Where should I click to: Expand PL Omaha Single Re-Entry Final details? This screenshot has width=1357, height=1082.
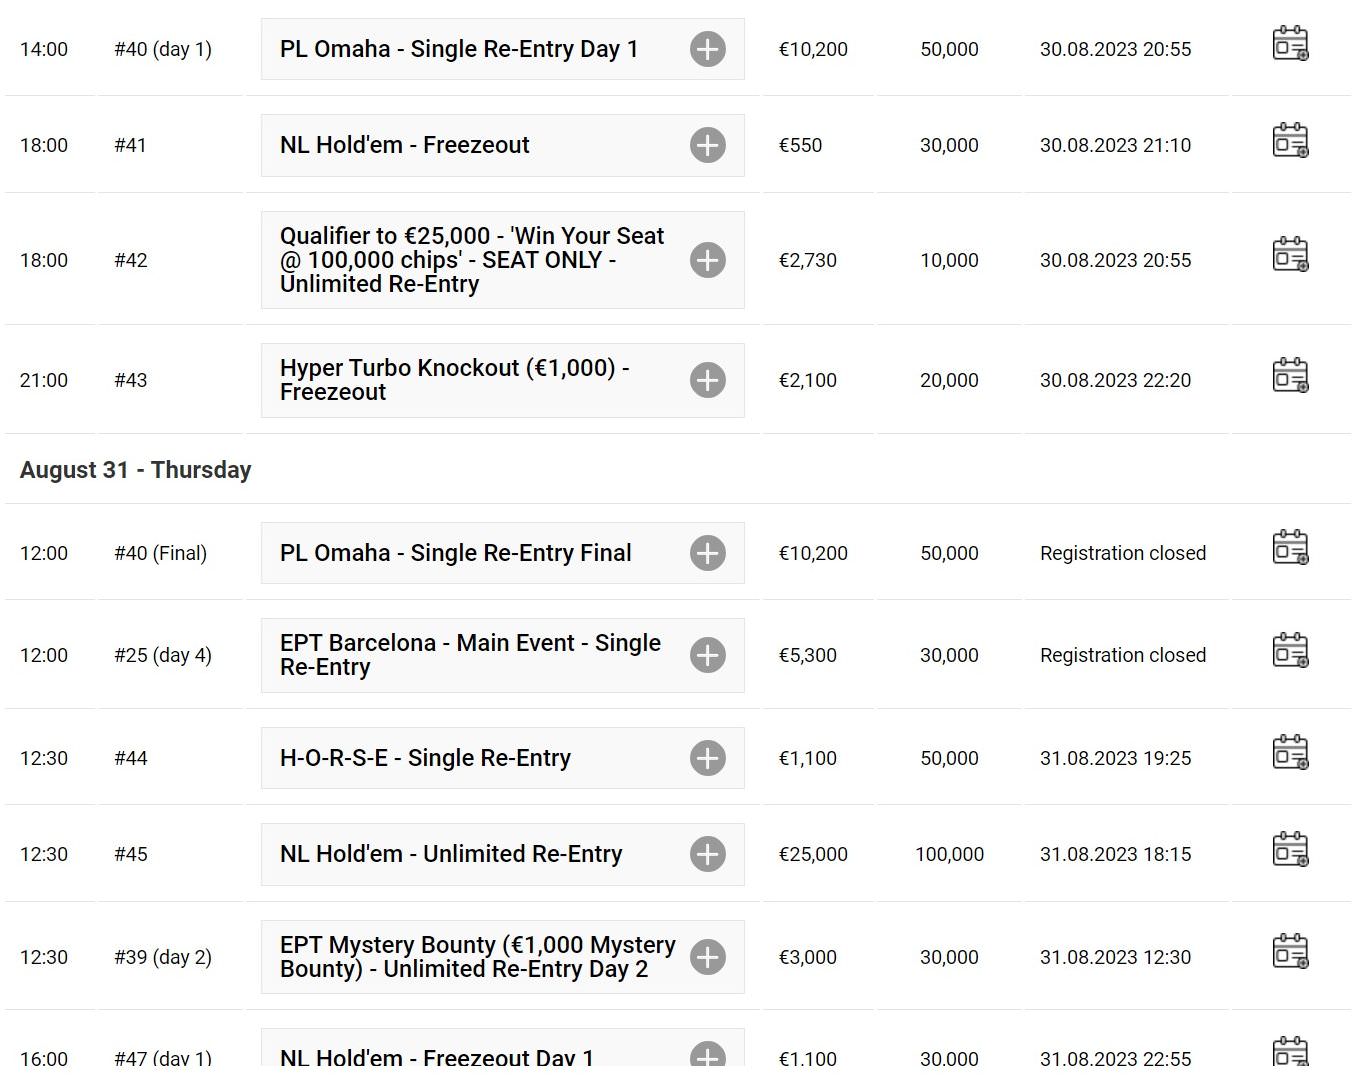coord(708,553)
